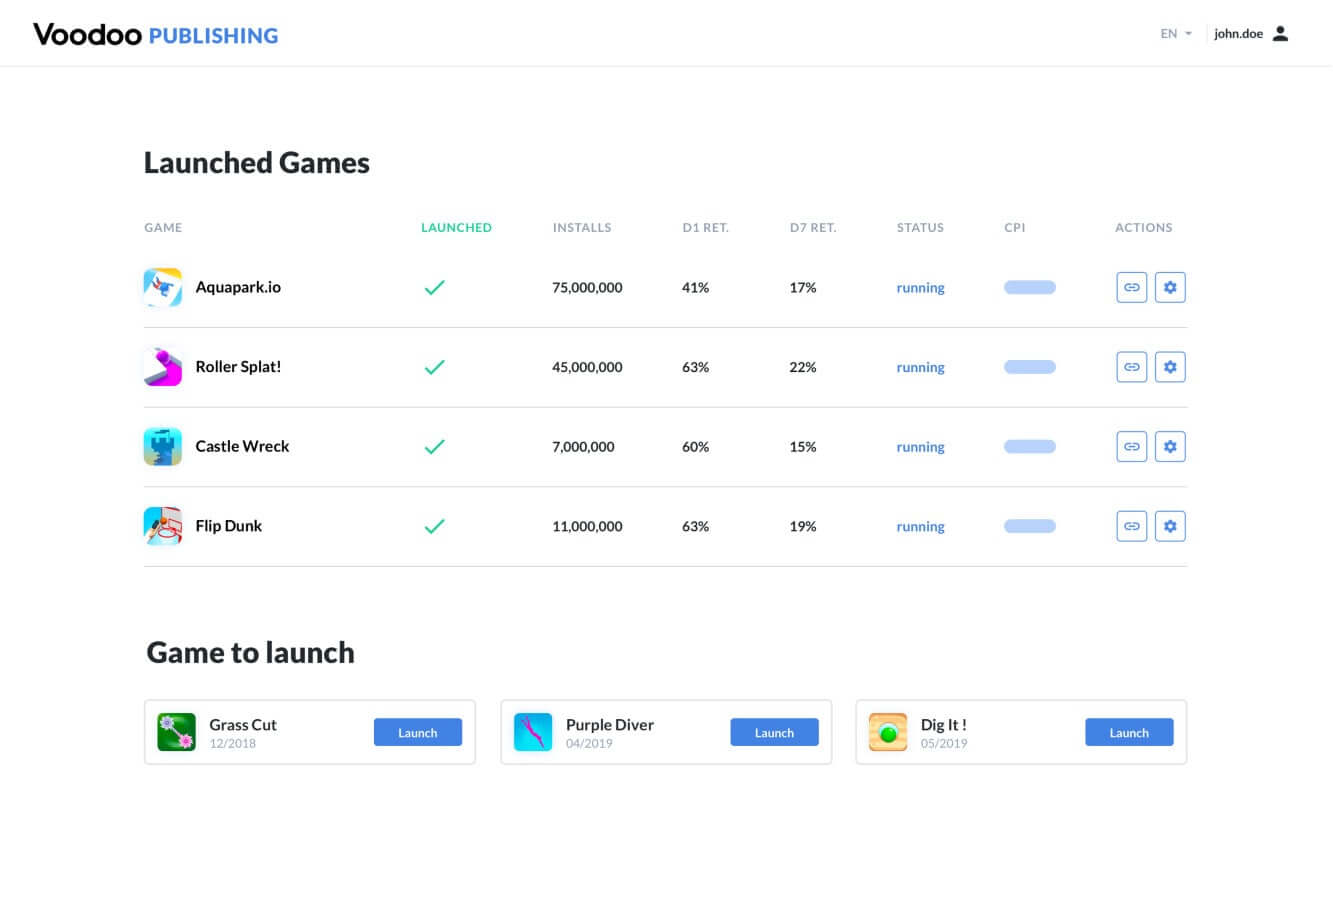Open settings gear for Roller Splat!

[1170, 367]
